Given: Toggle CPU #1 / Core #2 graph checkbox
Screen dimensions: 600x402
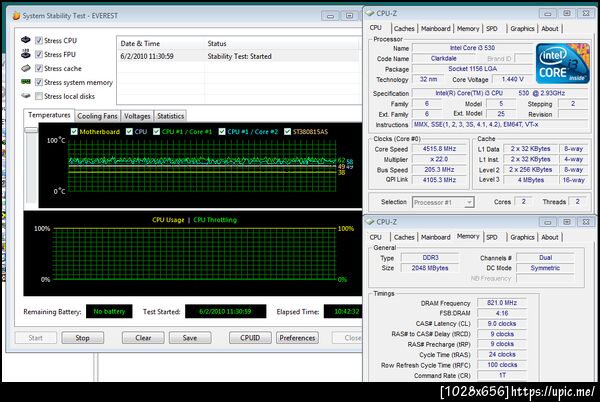Looking at the screenshot, I should pyautogui.click(x=222, y=132).
